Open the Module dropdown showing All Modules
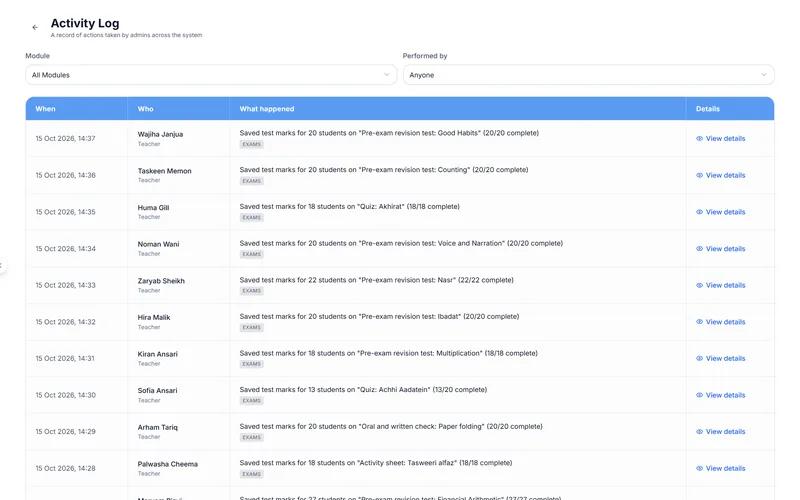800x500 pixels. (211, 75)
